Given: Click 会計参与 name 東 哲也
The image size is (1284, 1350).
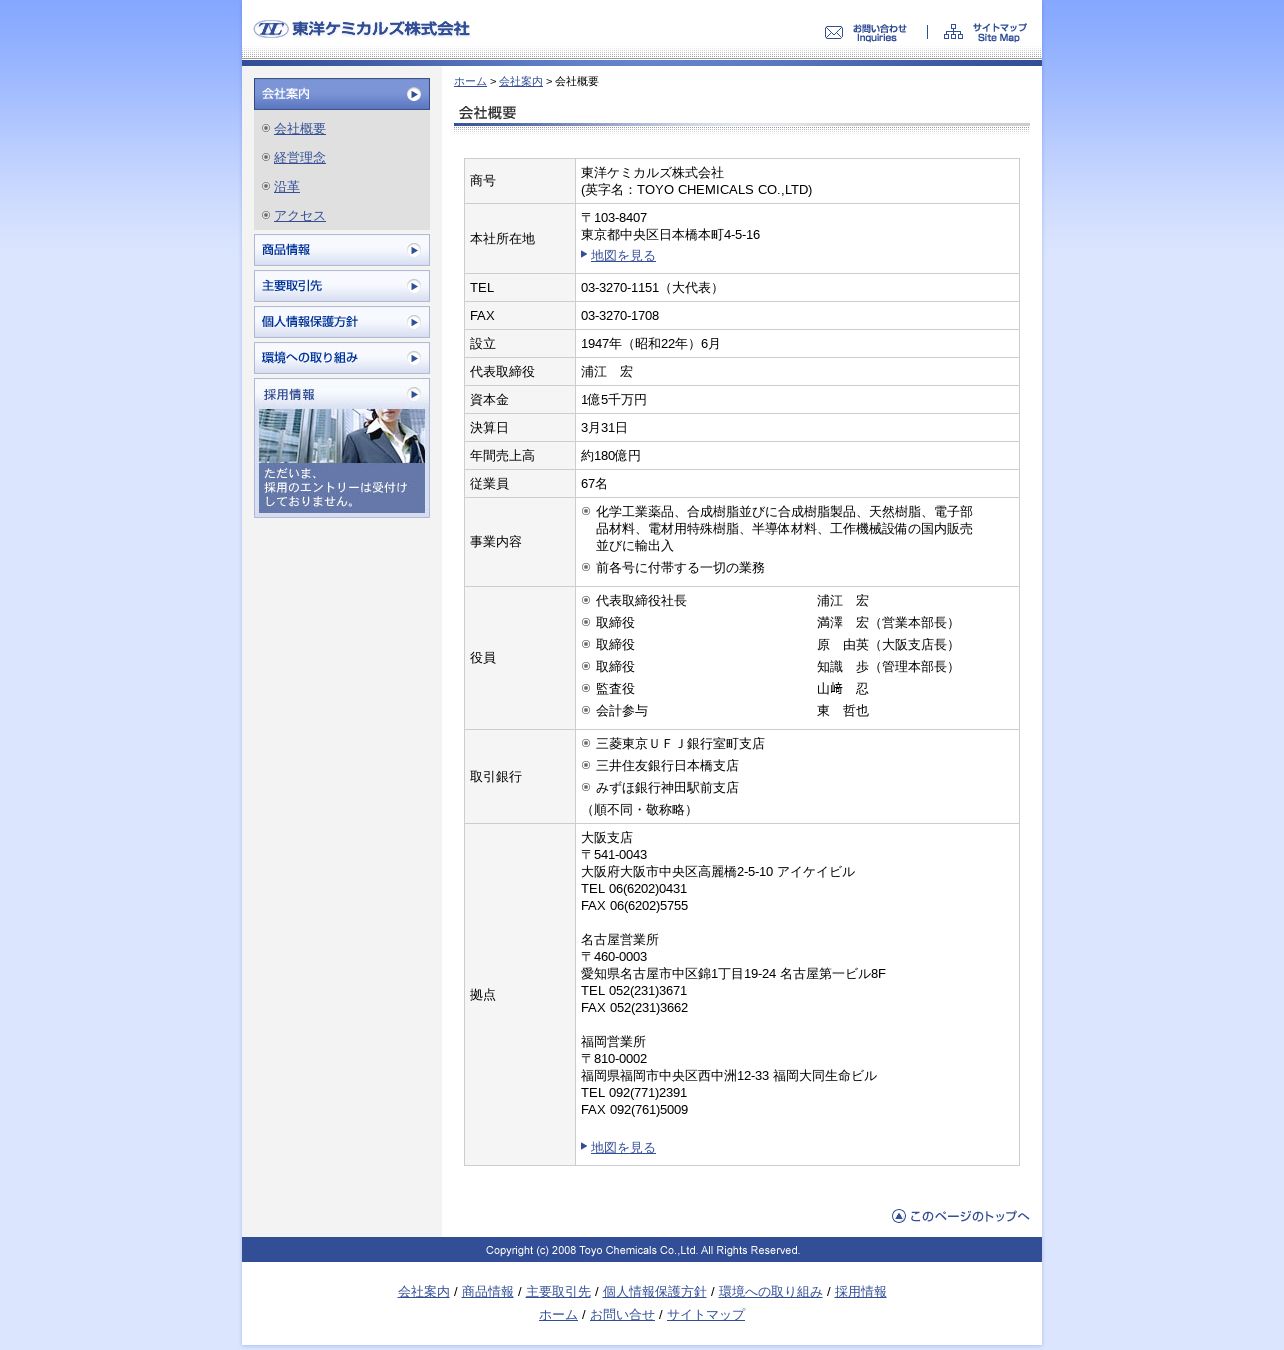Looking at the screenshot, I should click(x=843, y=711).
